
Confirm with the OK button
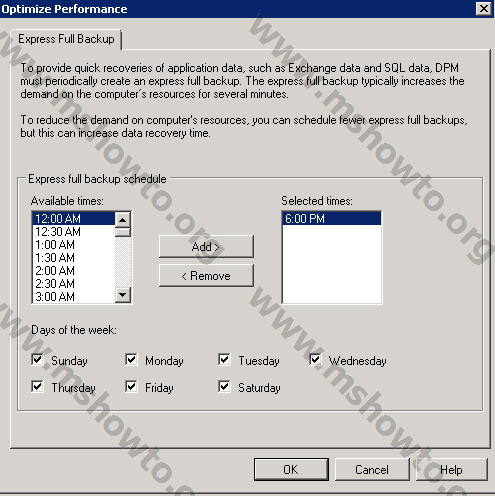(291, 469)
